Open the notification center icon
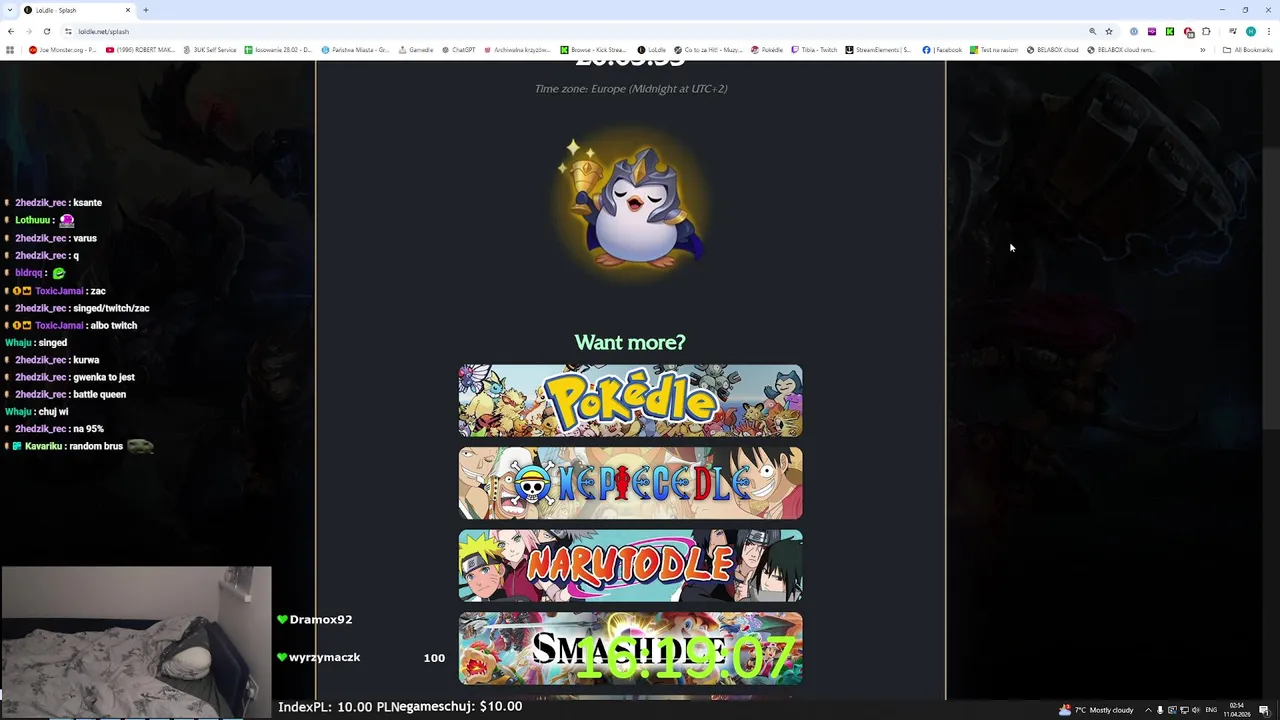 (1264, 710)
